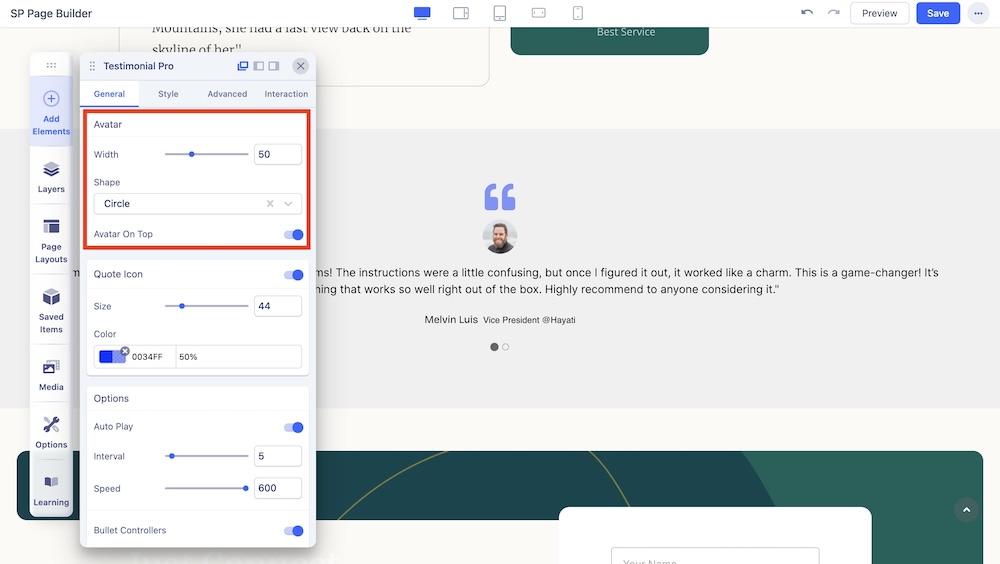Open the Media library icon

click(51, 373)
